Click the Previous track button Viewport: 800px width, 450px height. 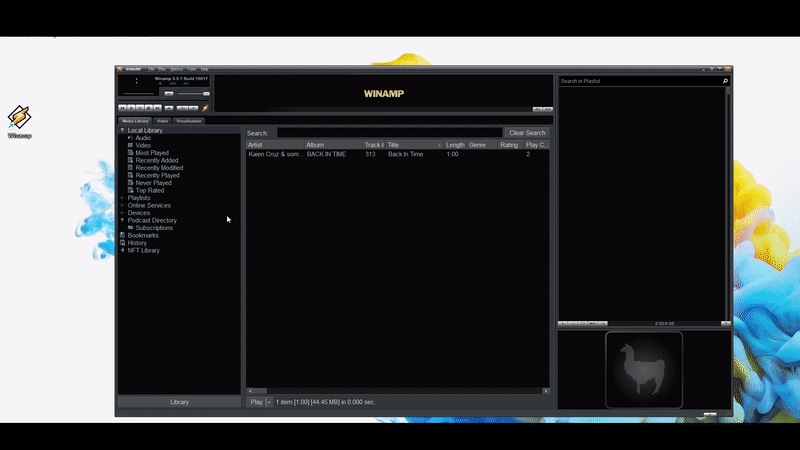click(x=122, y=108)
